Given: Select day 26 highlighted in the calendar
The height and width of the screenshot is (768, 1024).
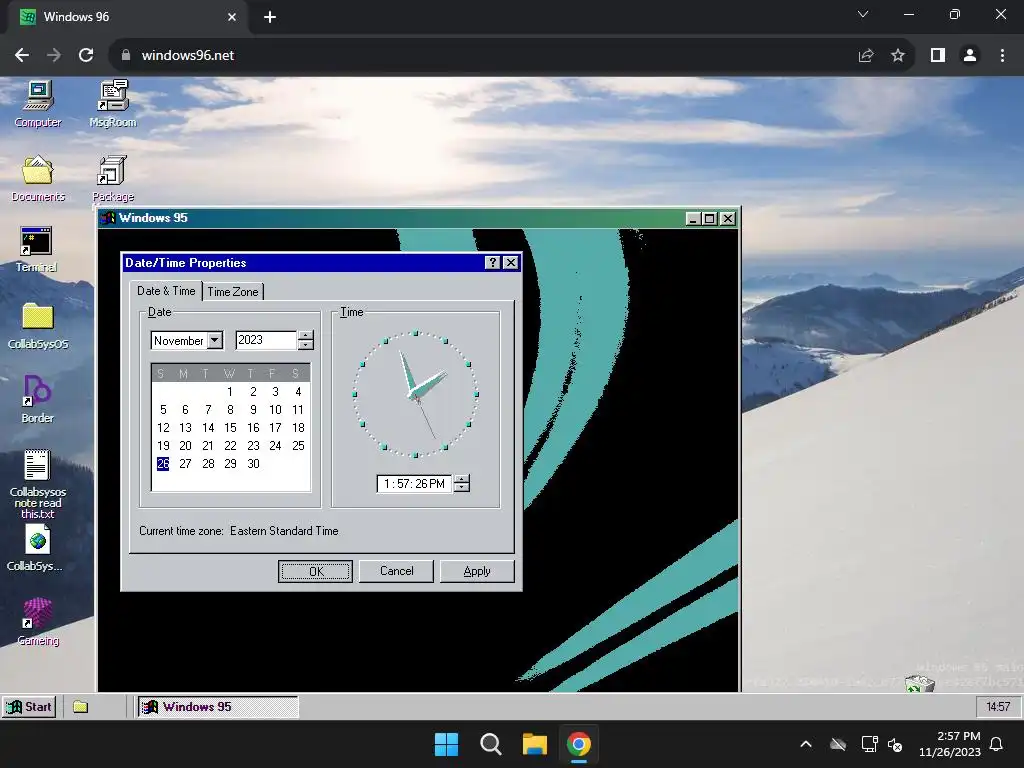Looking at the screenshot, I should coord(163,464).
